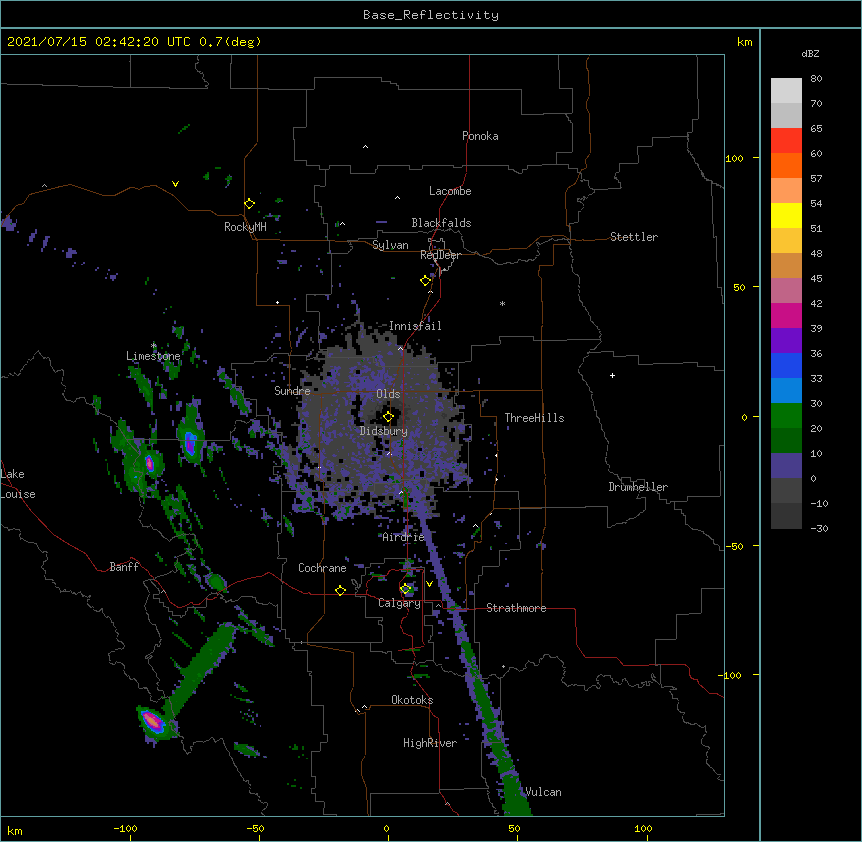Screen dimensions: 862x842
Task: Select the yellow diamond marker below RedDeer
Action: [425, 281]
